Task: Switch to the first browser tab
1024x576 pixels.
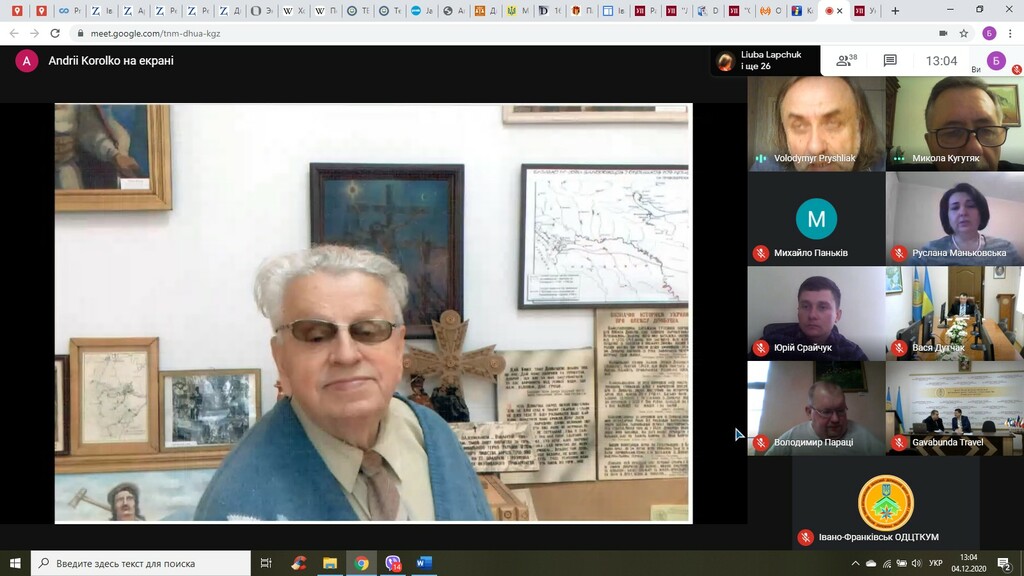Action: (16, 11)
